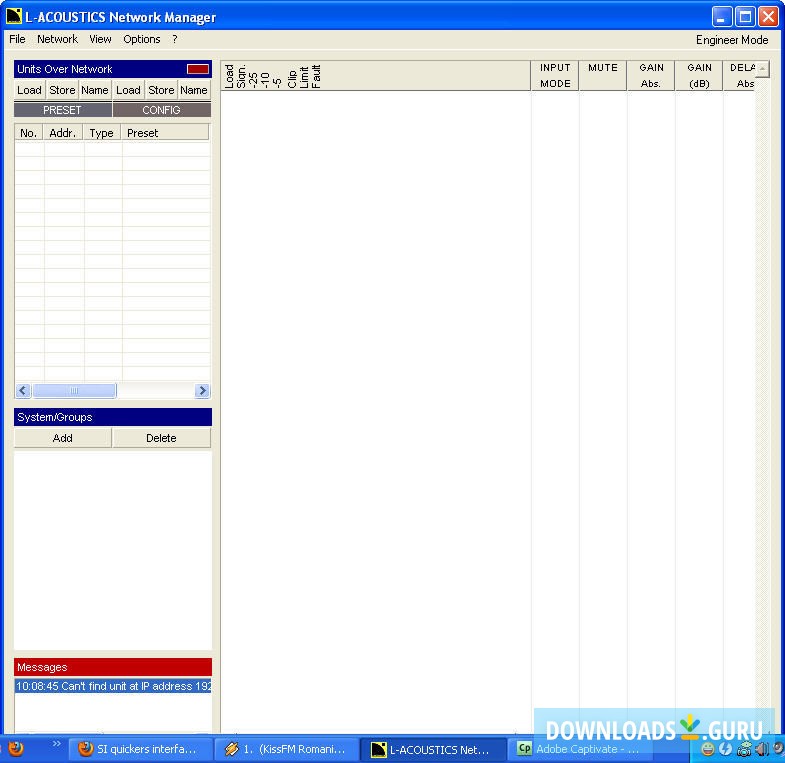Image resolution: width=785 pixels, height=763 pixels.
Task: Click the preset Load button above PRESET
Action: 30,90
